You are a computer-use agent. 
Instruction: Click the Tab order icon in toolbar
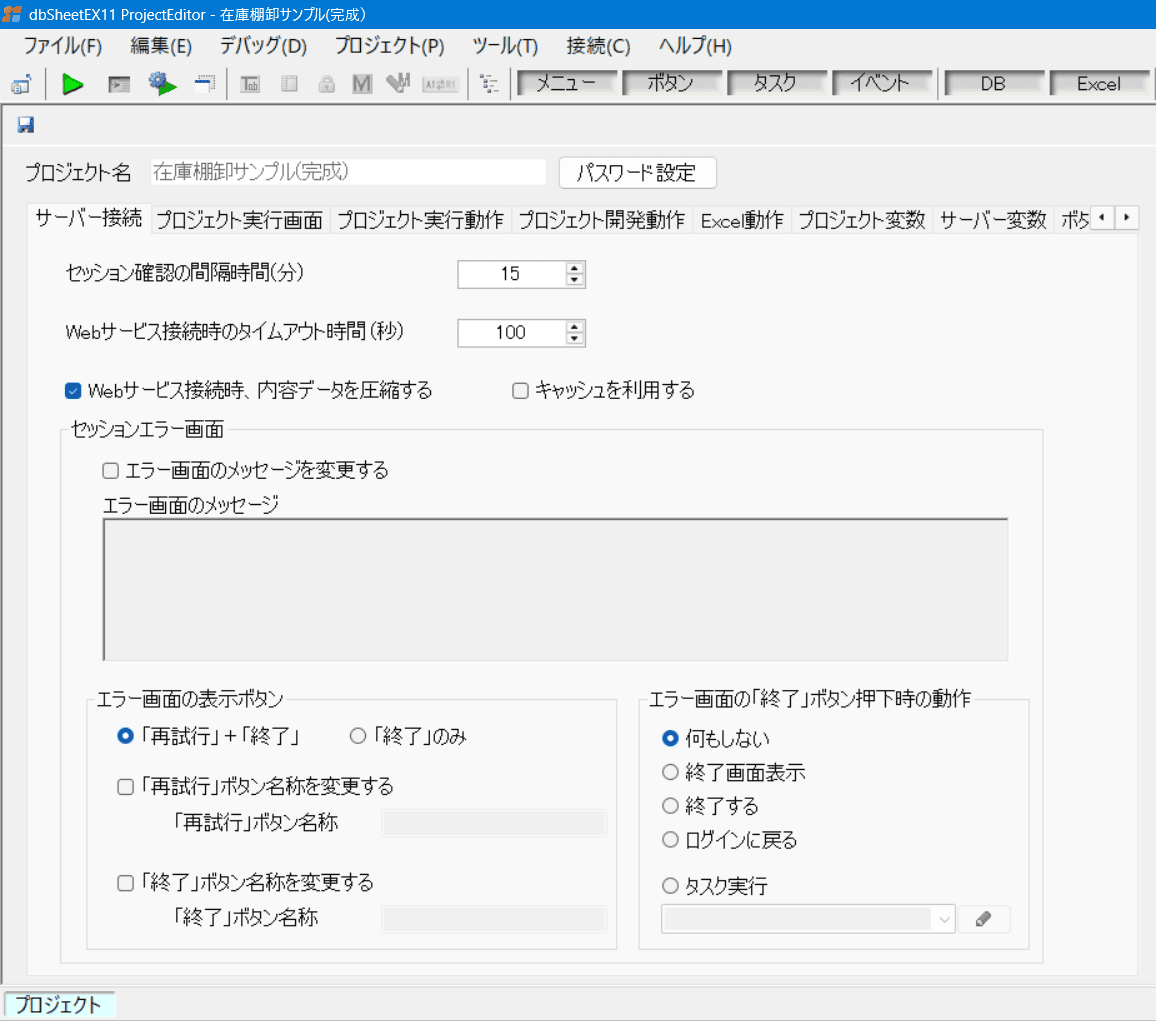pos(251,85)
